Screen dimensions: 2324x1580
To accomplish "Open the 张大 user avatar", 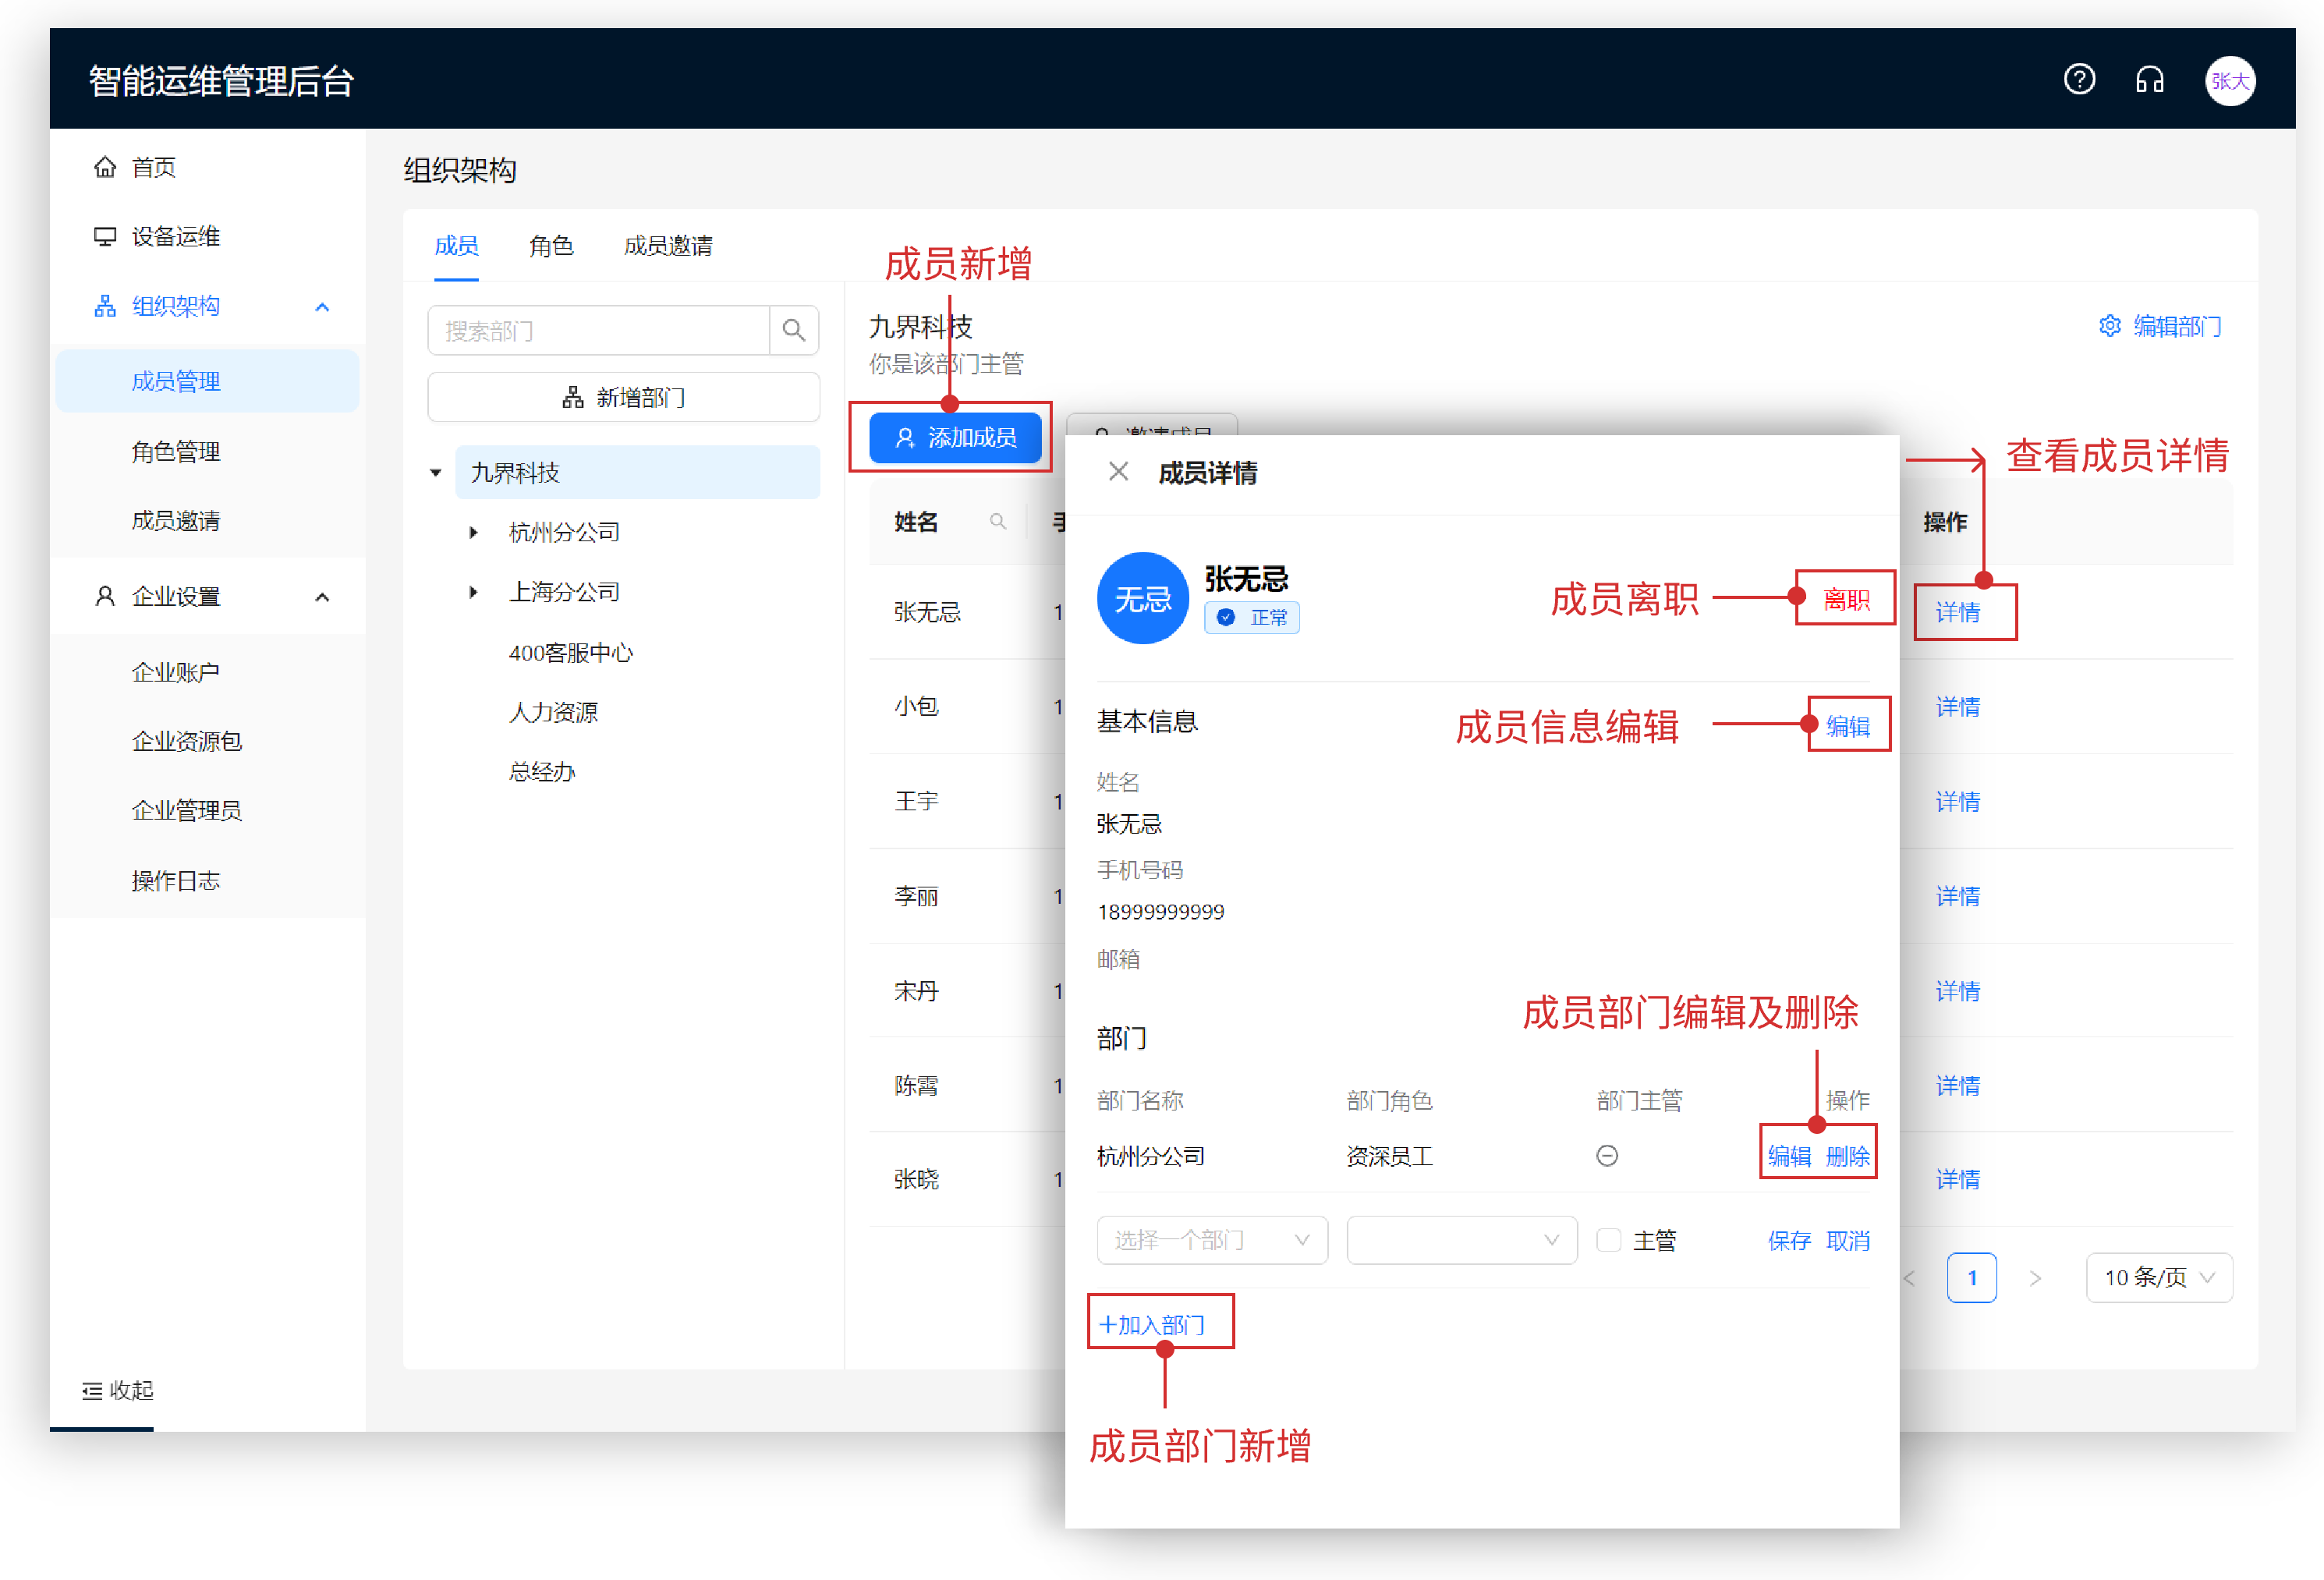I will [2229, 81].
